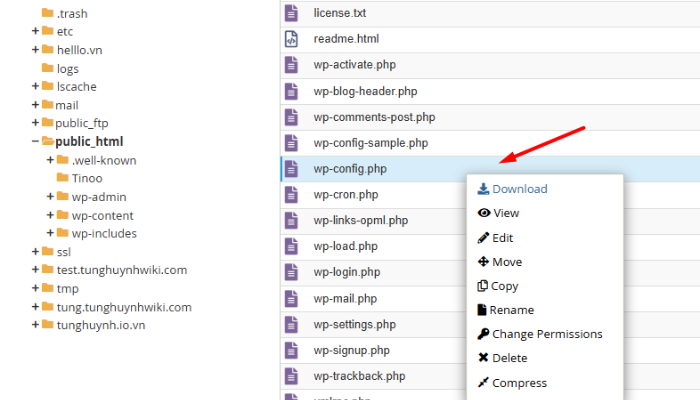The image size is (700, 400).
Task: Click the key icon for Change Permissions
Action: (x=484, y=334)
